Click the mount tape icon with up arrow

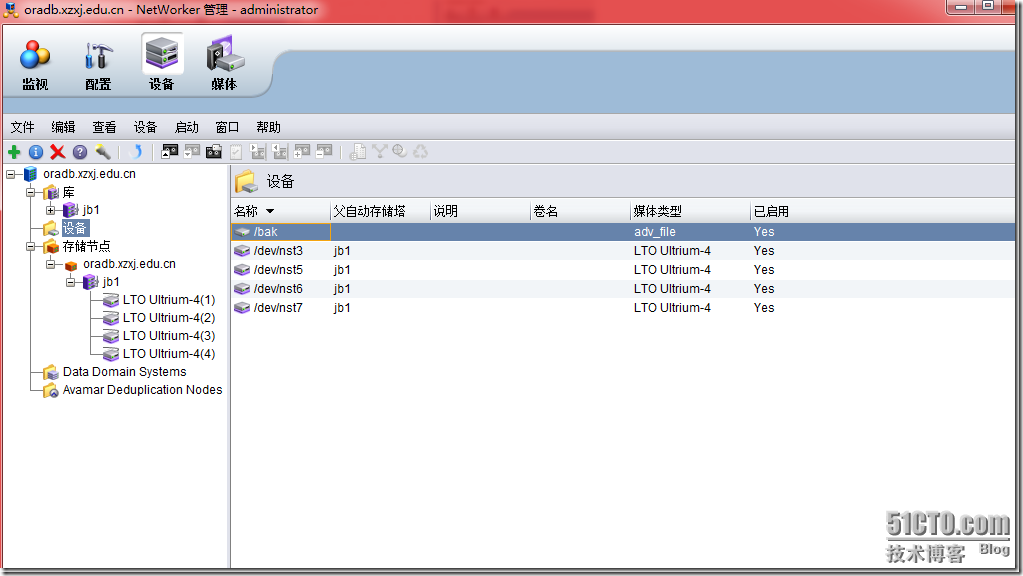pyautogui.click(x=170, y=152)
